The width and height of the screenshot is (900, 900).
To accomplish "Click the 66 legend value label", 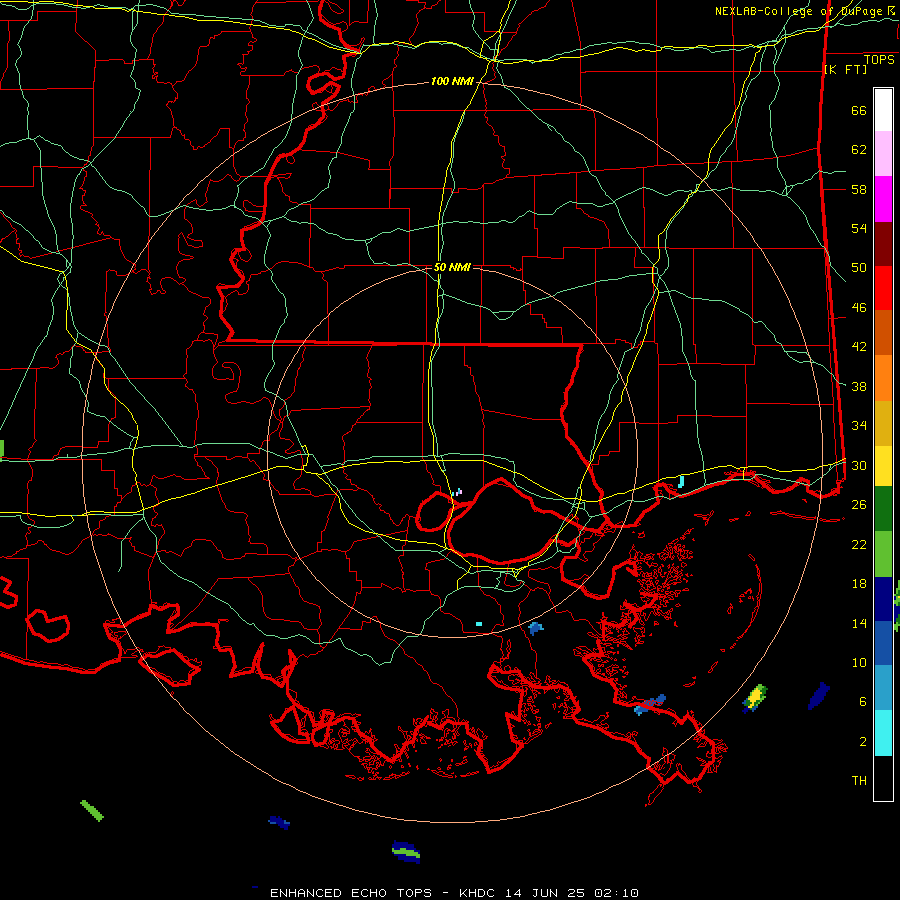I will click(x=859, y=111).
